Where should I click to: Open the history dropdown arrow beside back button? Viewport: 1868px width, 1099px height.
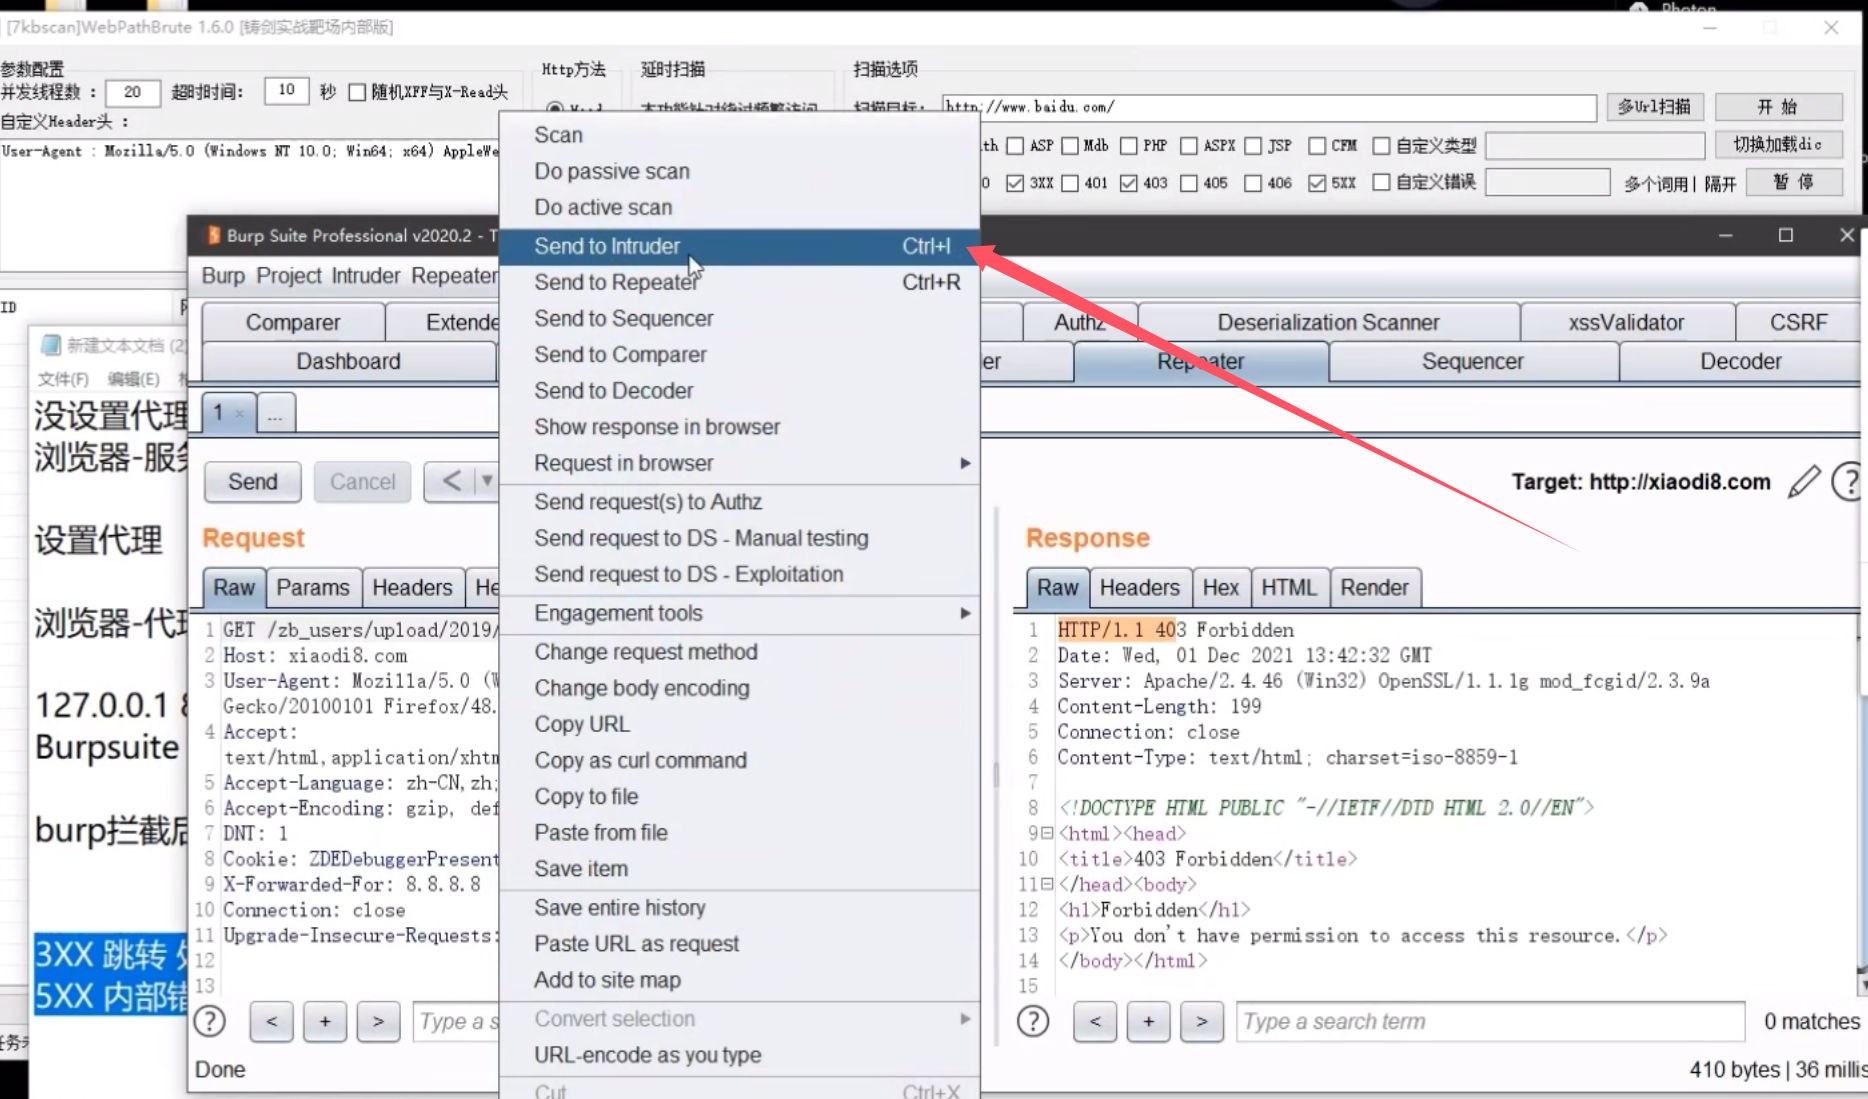(x=487, y=482)
